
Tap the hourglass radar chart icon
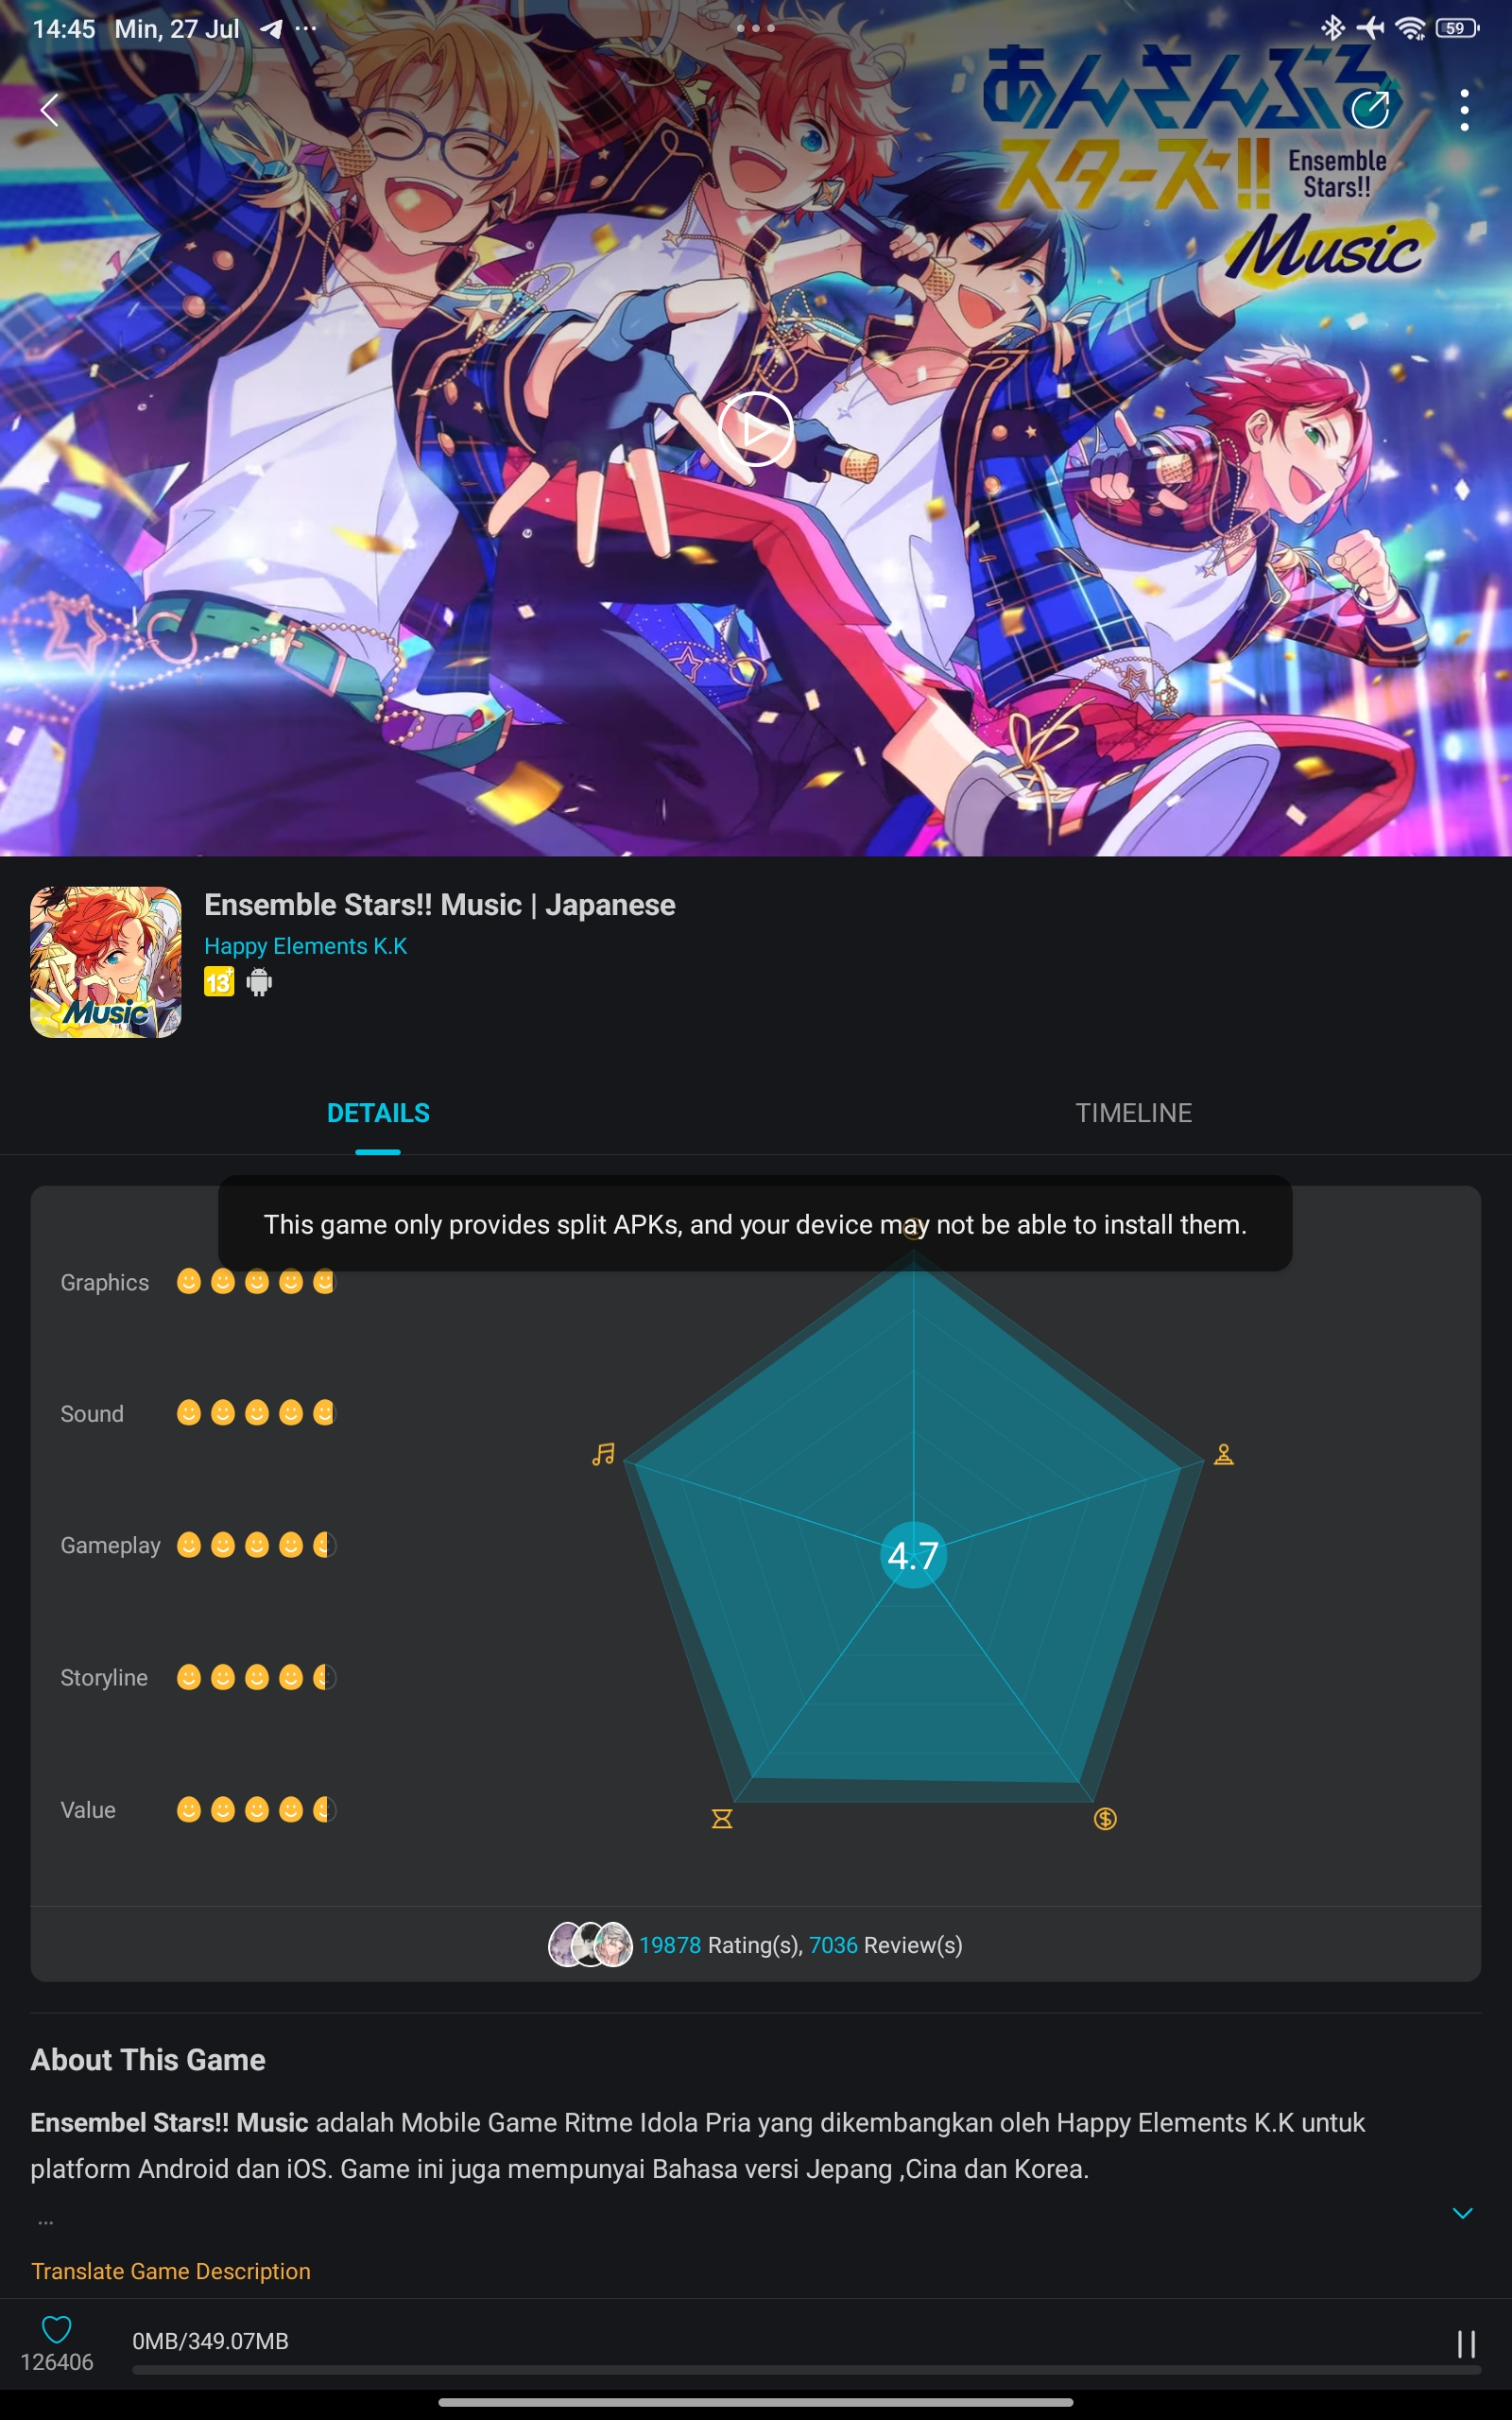[x=722, y=1818]
